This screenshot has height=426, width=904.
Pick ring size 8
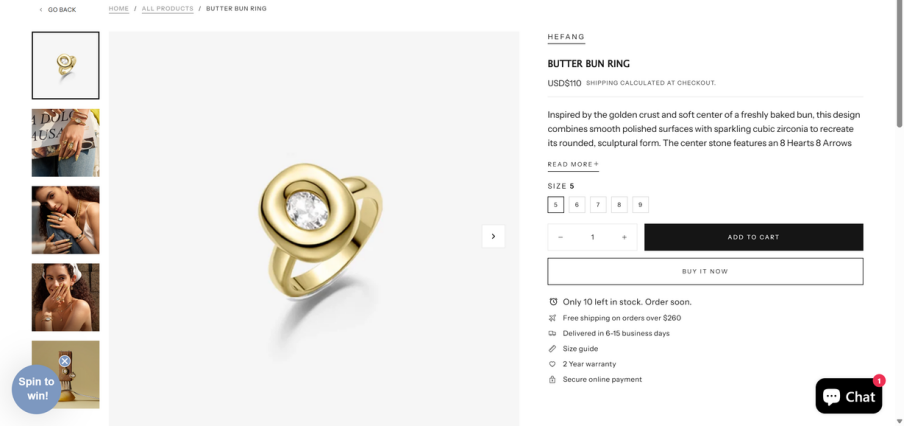(620, 205)
